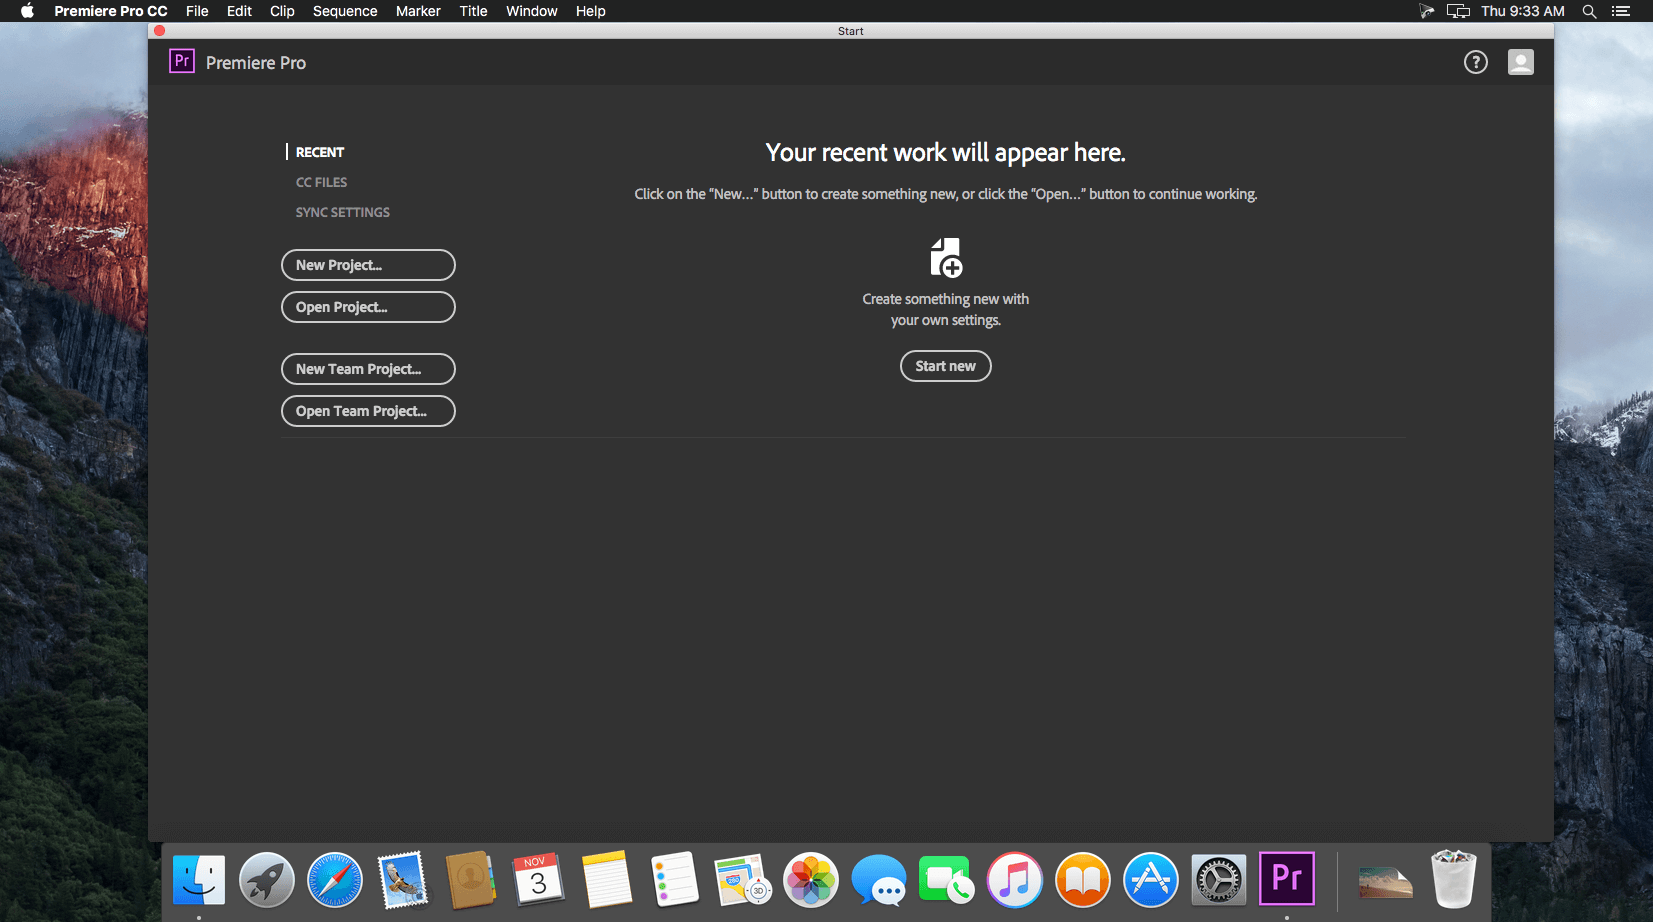Click the user account profile icon
Screen dimensions: 1653x922
pos(1521,62)
